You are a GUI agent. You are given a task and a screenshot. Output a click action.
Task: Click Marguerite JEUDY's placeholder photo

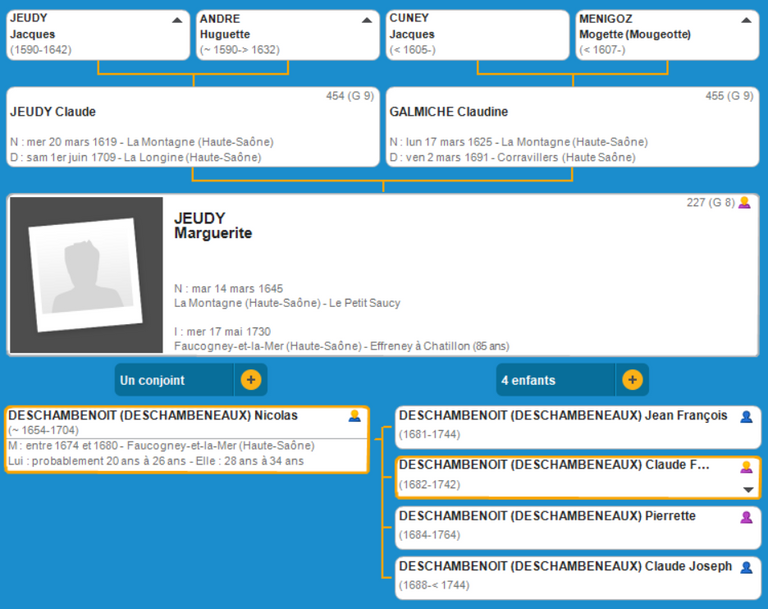86,274
